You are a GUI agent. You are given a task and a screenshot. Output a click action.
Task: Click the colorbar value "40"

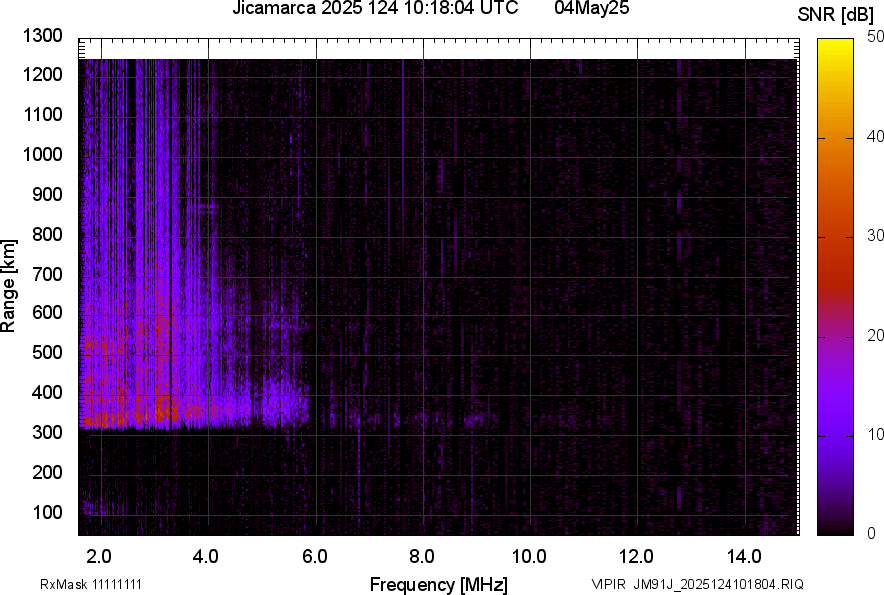click(x=876, y=136)
